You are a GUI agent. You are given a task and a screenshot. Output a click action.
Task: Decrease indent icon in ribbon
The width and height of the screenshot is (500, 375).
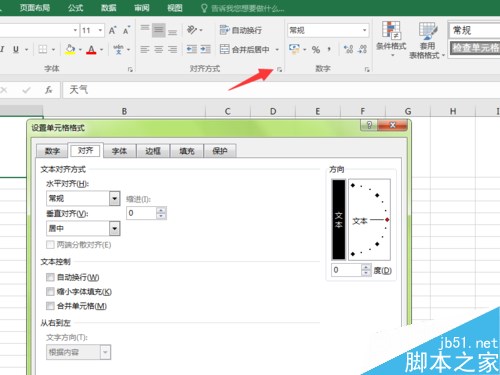[x=192, y=49]
